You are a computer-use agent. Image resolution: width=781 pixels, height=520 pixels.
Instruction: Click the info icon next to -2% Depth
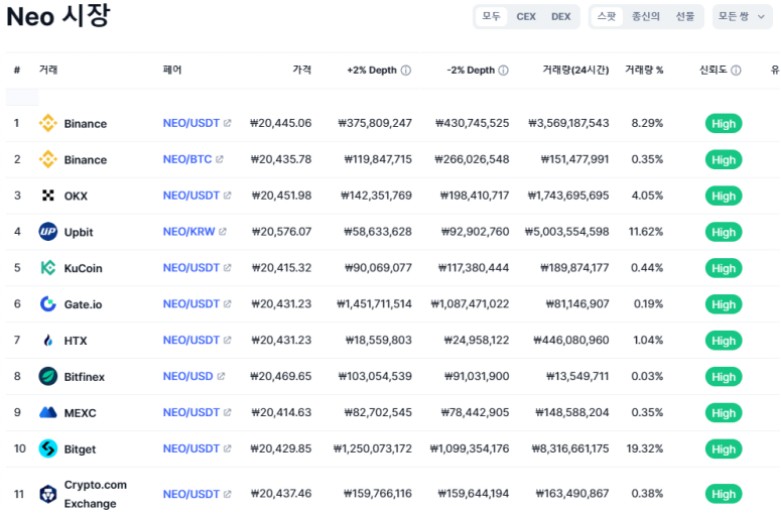tap(504, 70)
